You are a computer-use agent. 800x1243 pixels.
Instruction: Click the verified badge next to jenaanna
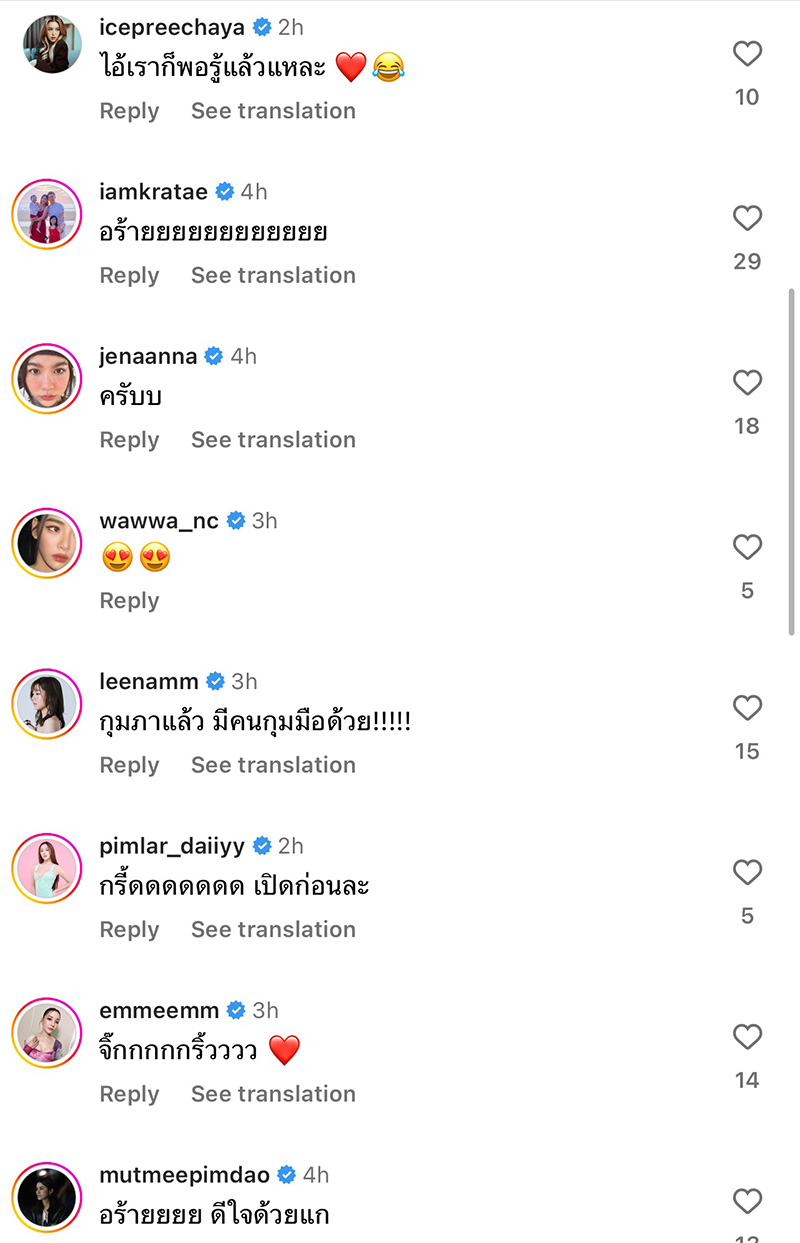[x=212, y=355]
